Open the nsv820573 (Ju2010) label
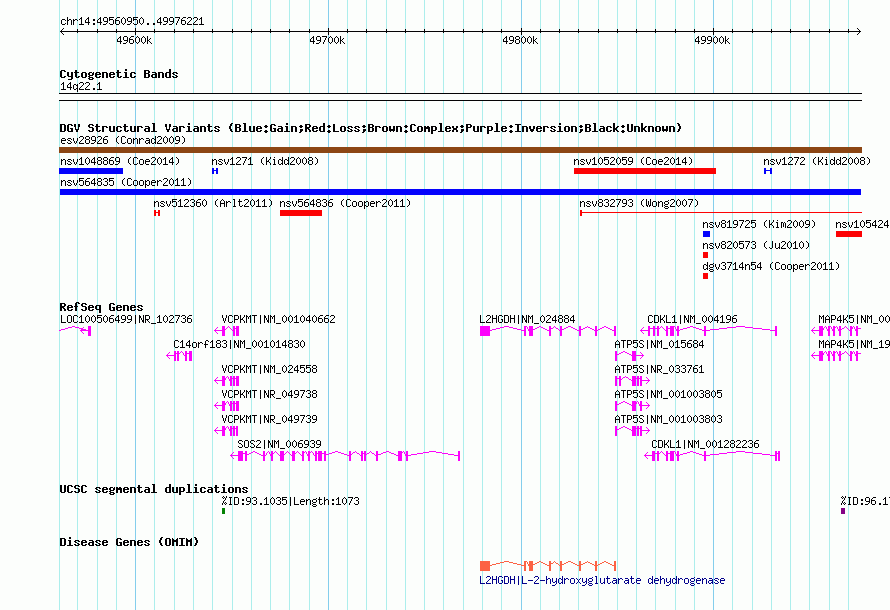Image resolution: width=890 pixels, height=610 pixels. click(756, 245)
